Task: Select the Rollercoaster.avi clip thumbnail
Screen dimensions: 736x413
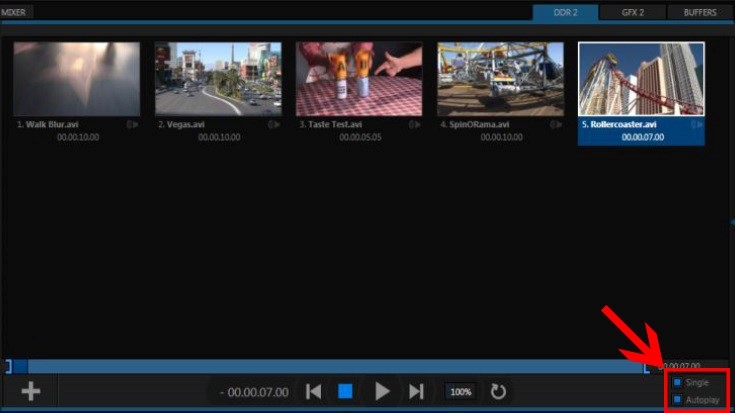Action: pos(641,79)
